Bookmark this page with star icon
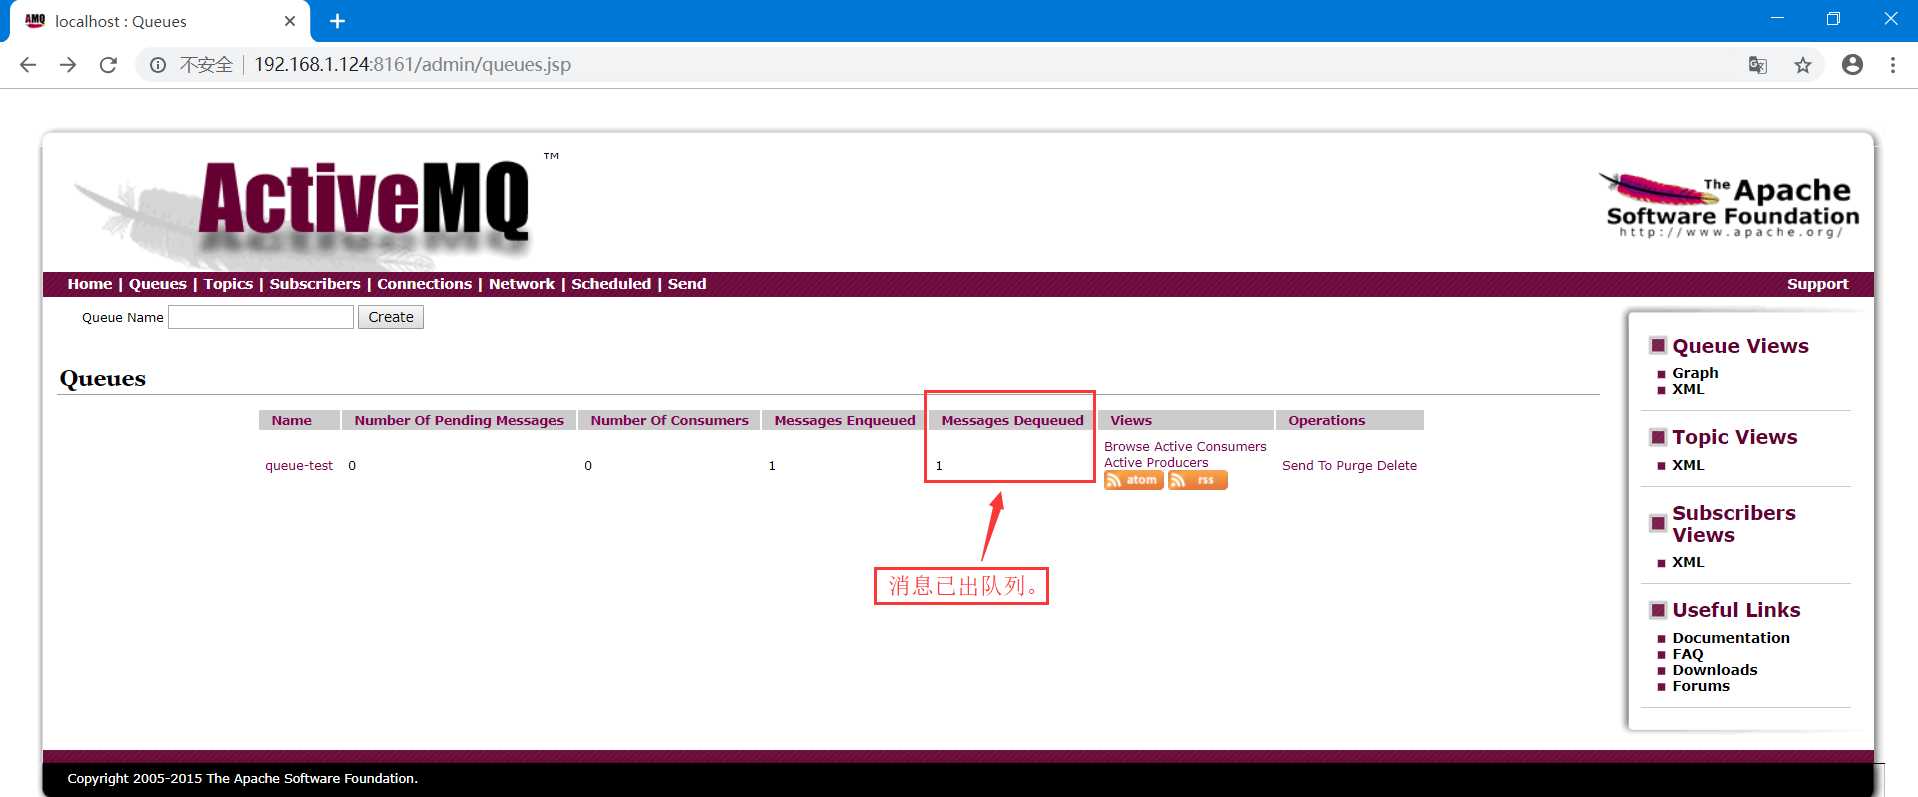The width and height of the screenshot is (1918, 797). (x=1802, y=65)
